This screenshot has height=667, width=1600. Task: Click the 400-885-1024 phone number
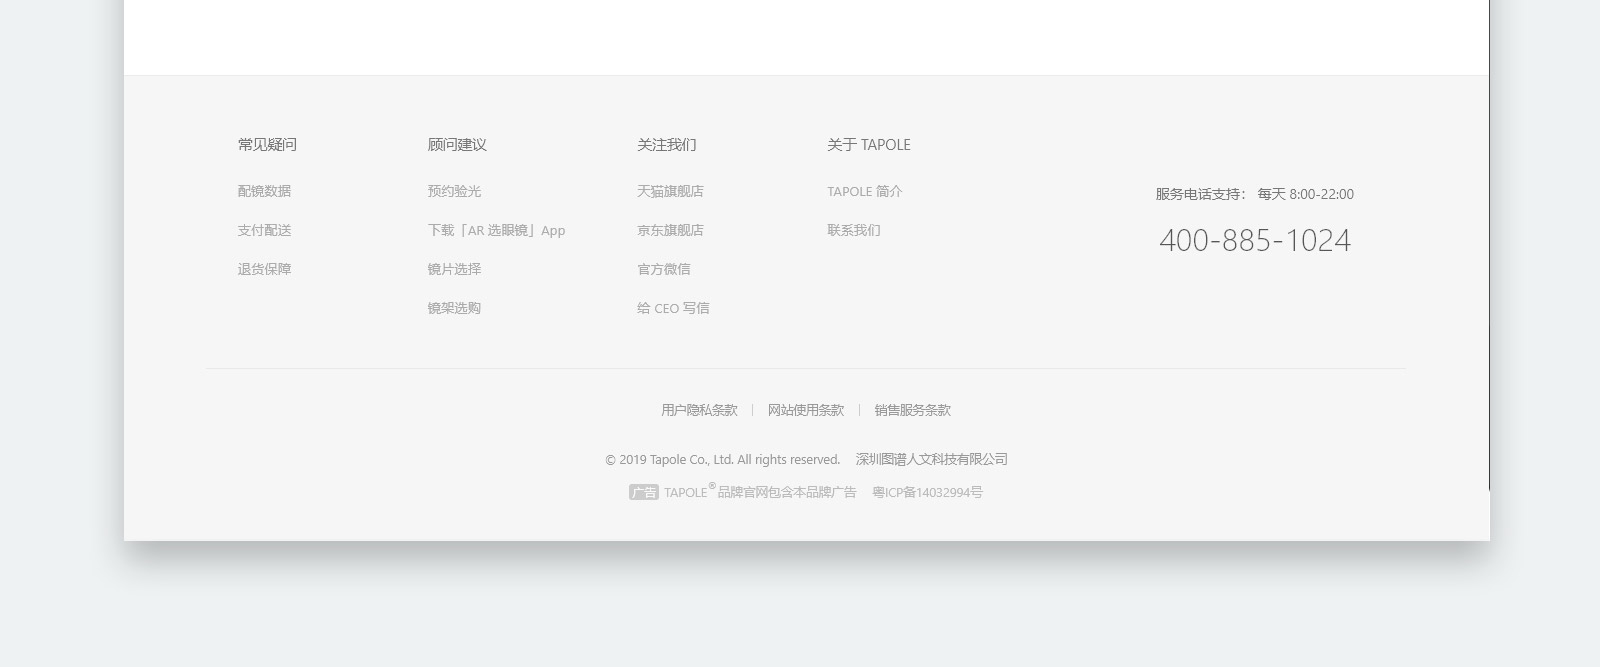pyautogui.click(x=1254, y=240)
